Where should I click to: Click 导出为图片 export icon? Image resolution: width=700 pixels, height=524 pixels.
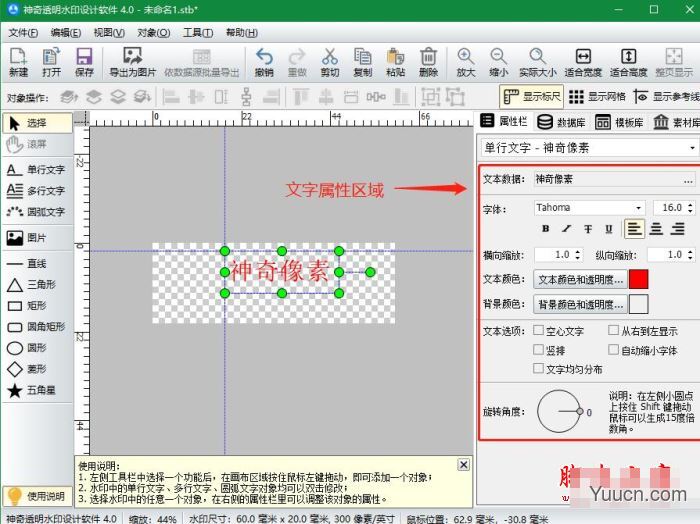(133, 62)
